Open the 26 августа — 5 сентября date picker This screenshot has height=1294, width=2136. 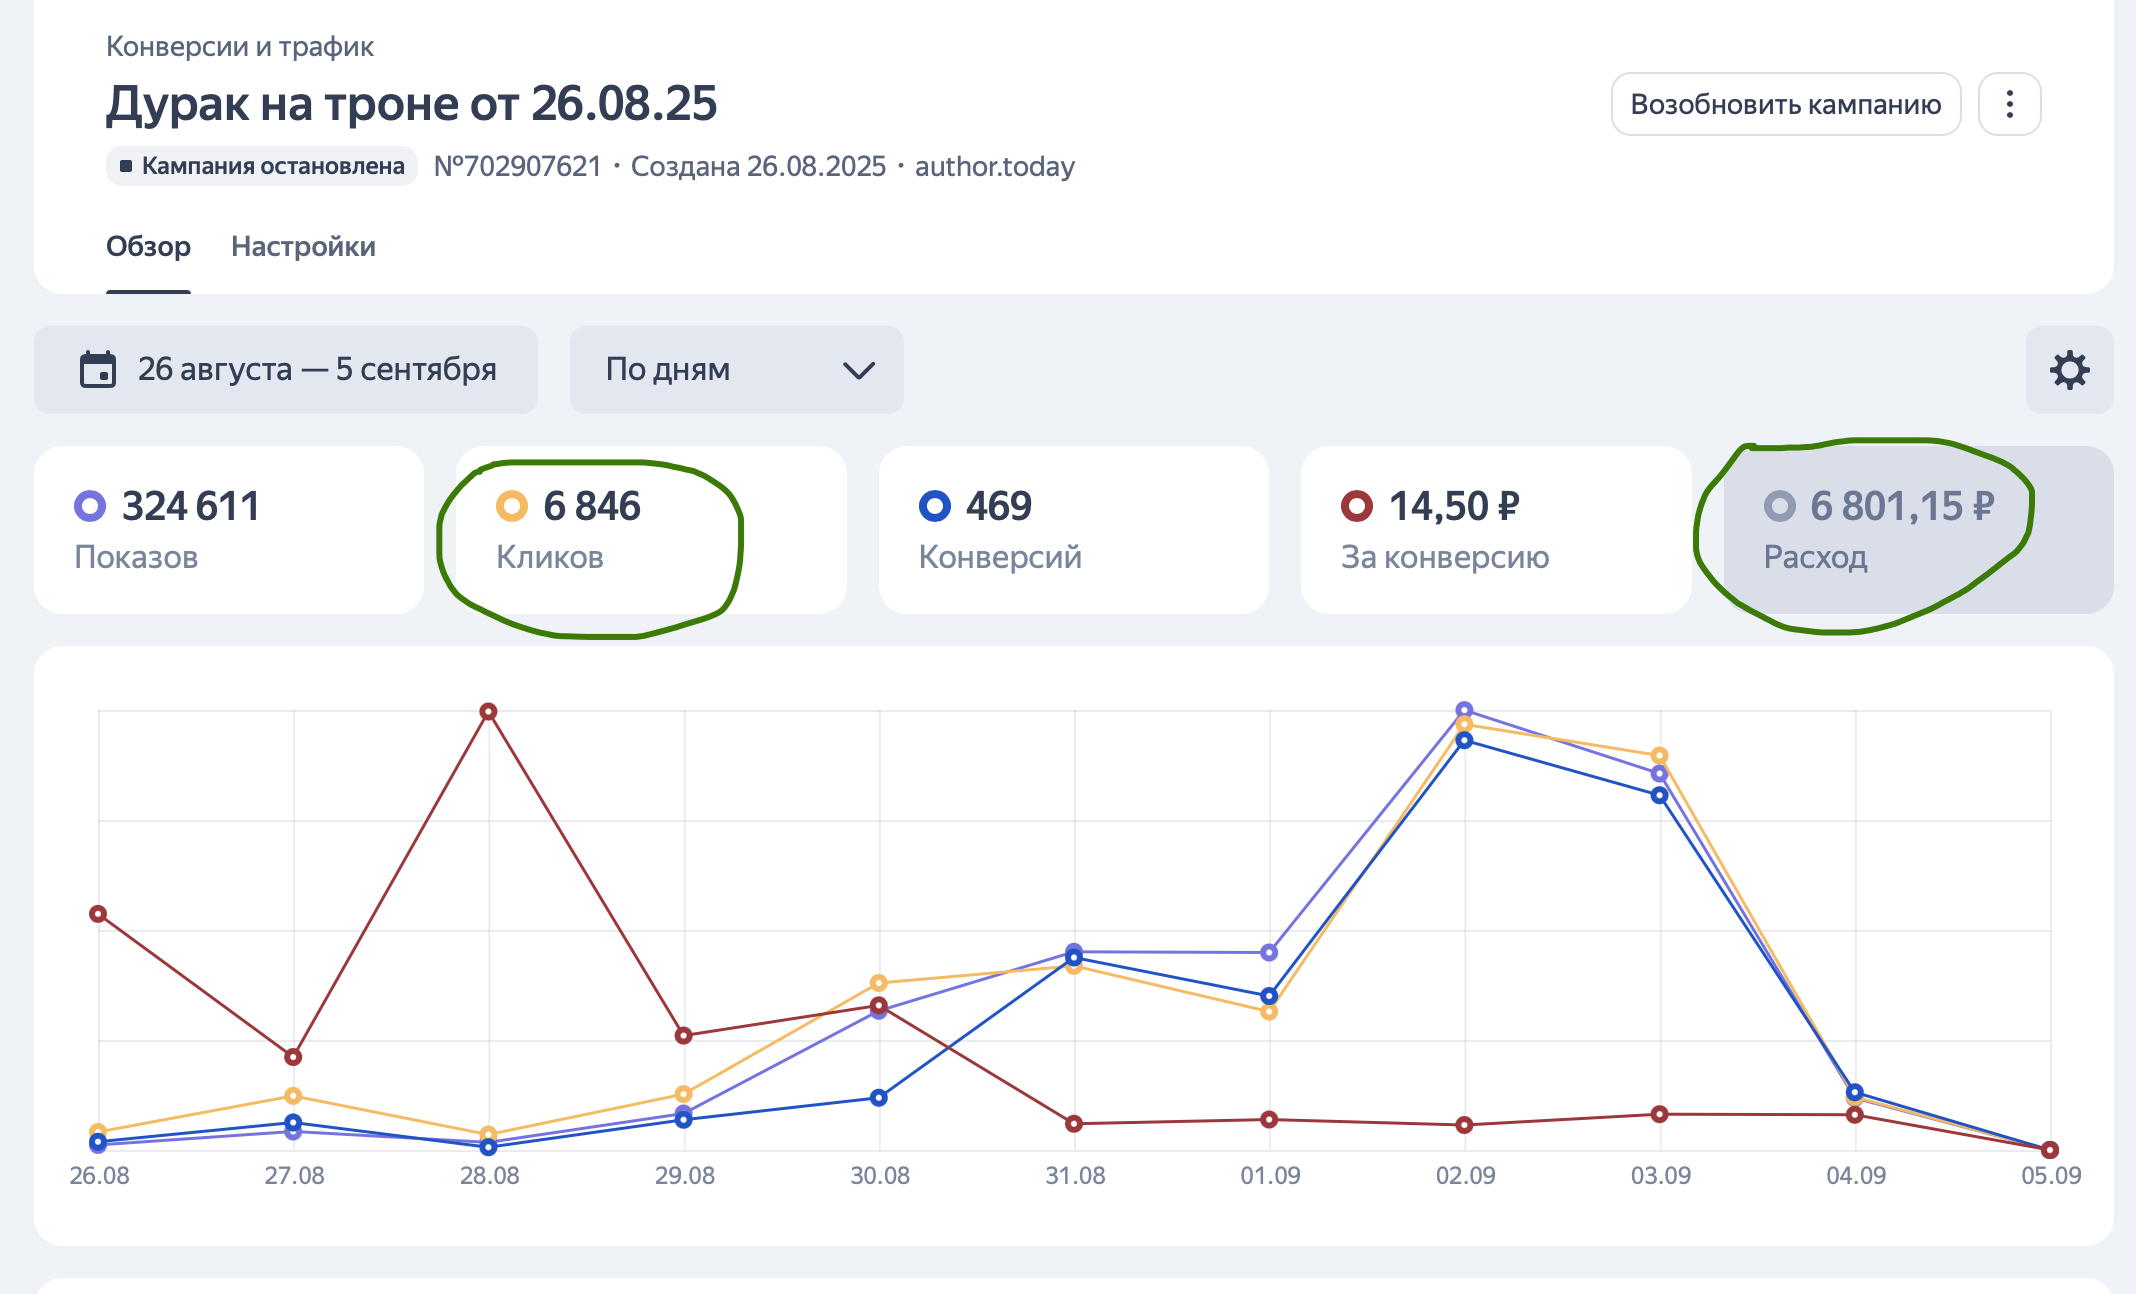pyautogui.click(x=316, y=370)
